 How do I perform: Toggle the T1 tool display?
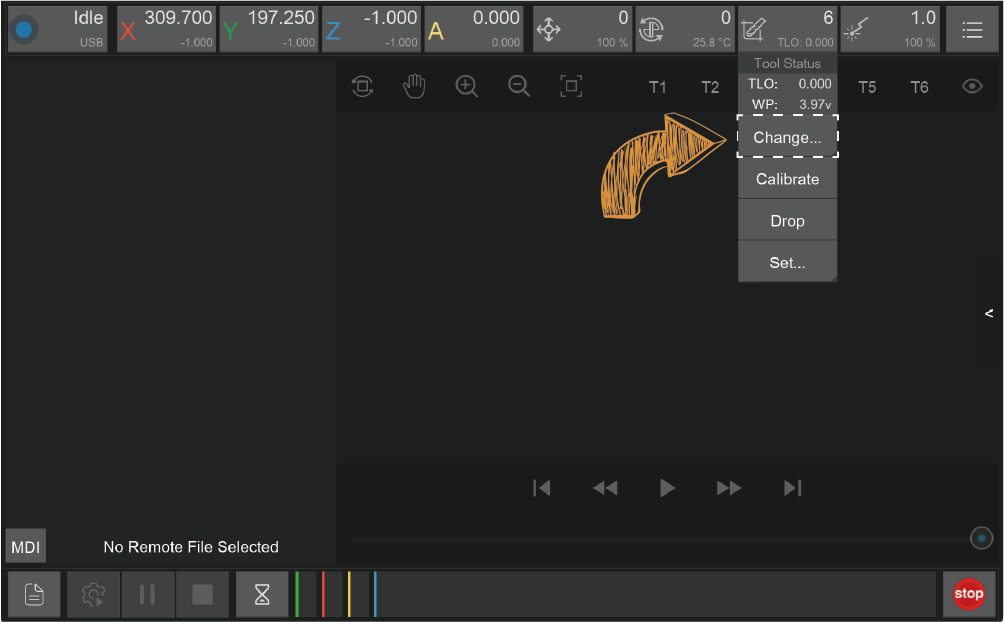click(657, 87)
